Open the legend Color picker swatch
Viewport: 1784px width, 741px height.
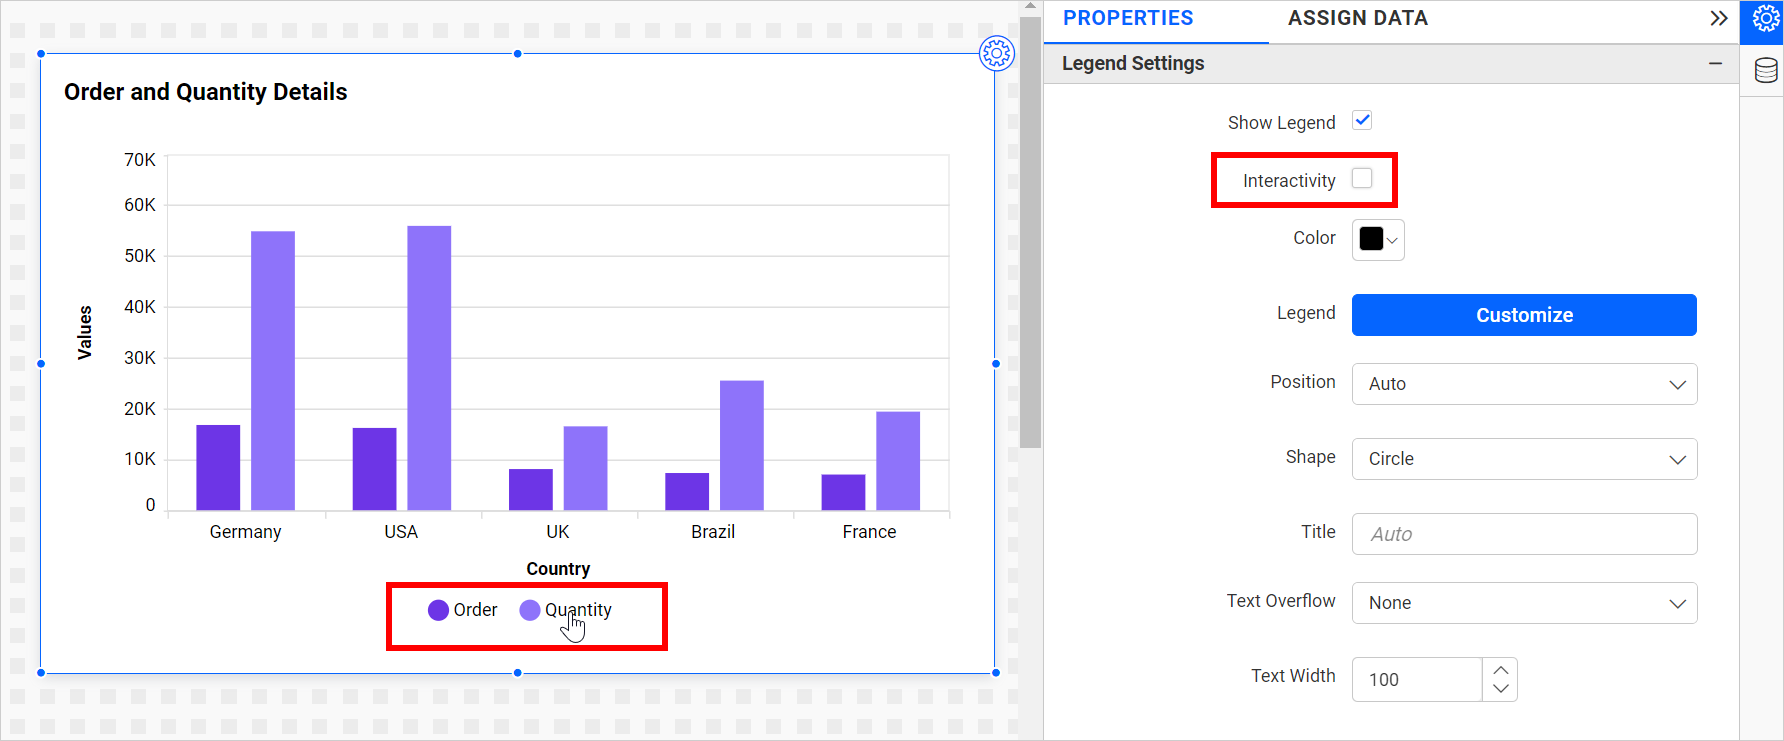(1377, 240)
